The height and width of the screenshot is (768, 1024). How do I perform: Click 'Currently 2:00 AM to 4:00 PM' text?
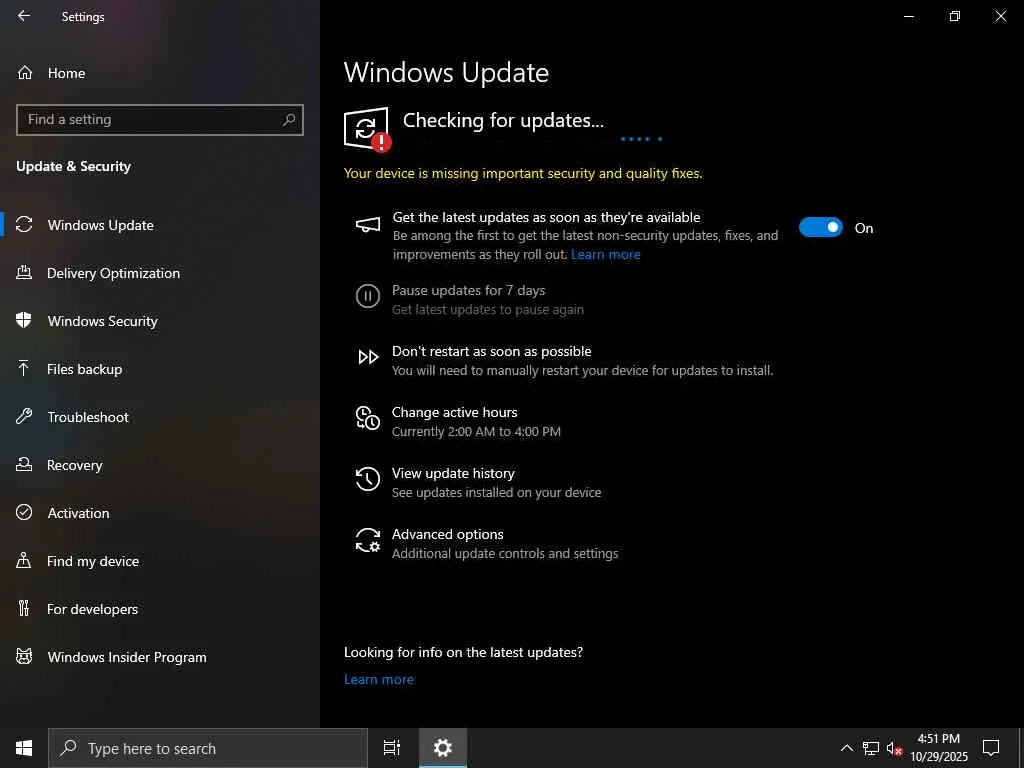pyautogui.click(x=476, y=431)
